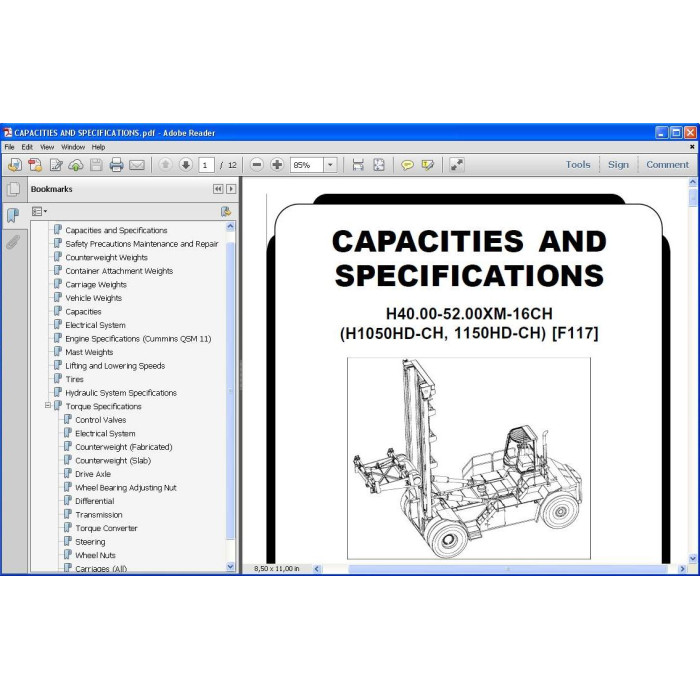Click the cloud upload toolbar icon
This screenshot has height=700, width=700.
76,165
